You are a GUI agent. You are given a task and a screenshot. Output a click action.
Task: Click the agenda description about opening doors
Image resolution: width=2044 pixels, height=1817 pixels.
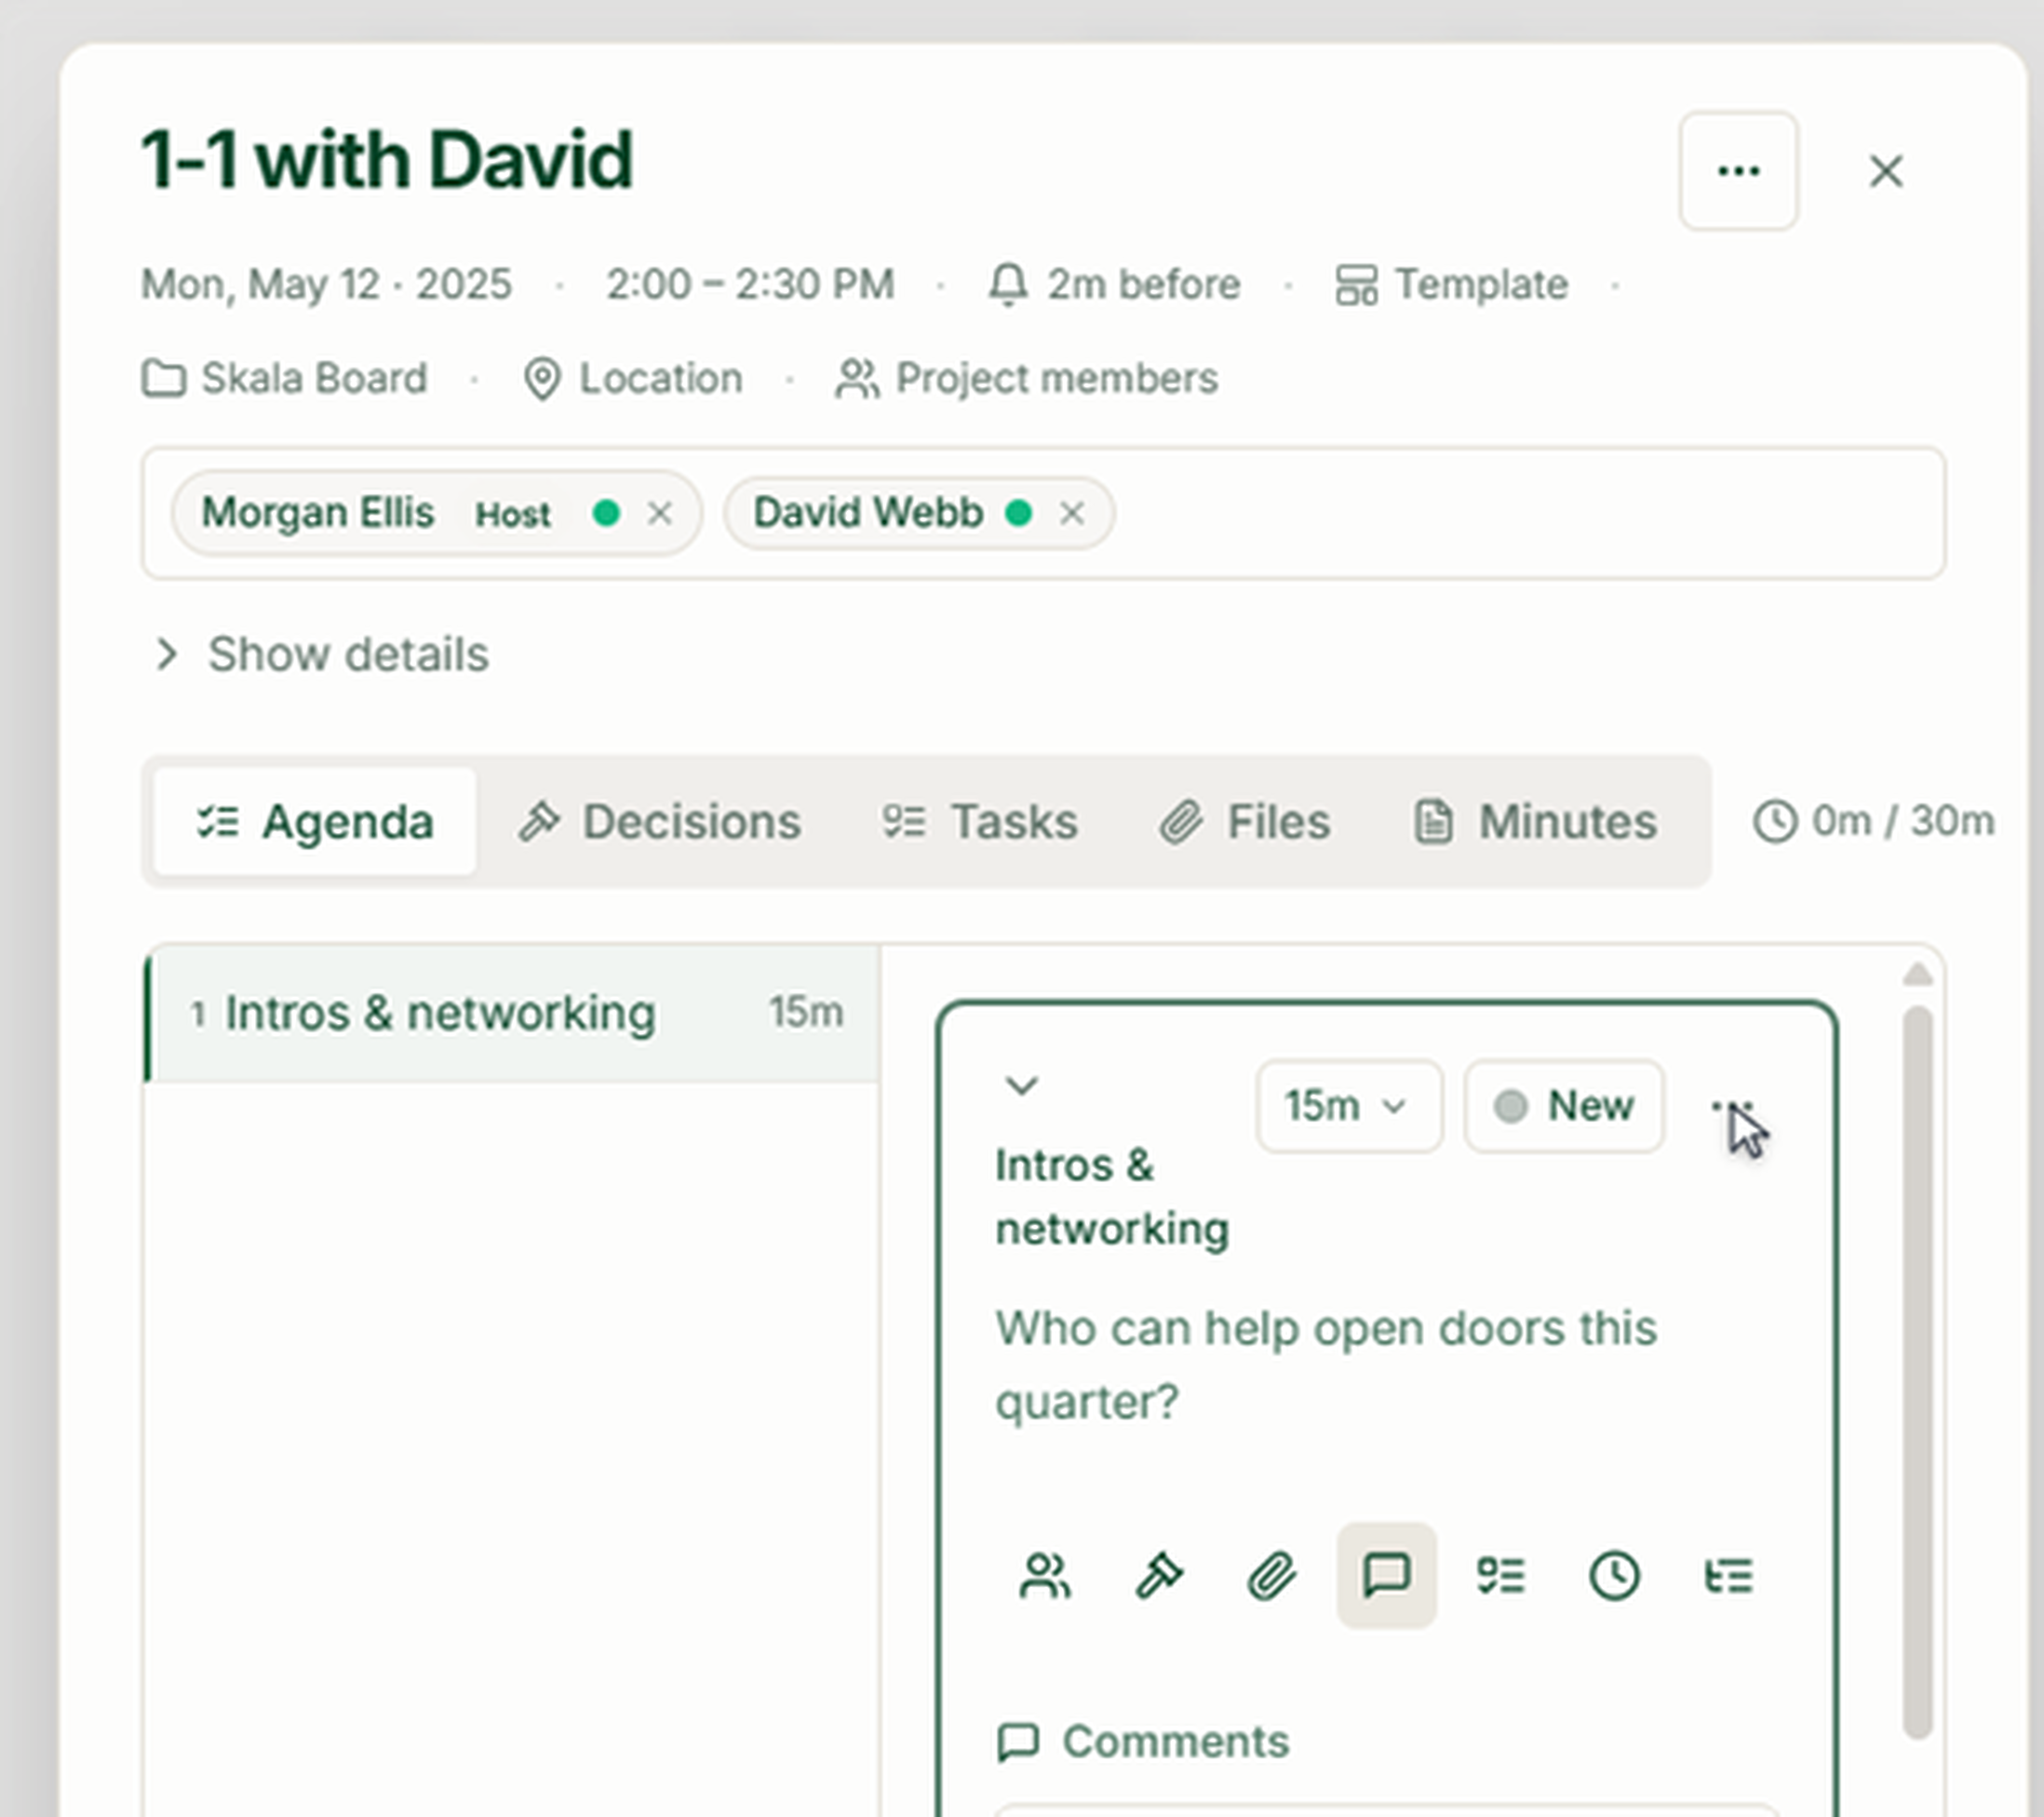coord(1326,1365)
